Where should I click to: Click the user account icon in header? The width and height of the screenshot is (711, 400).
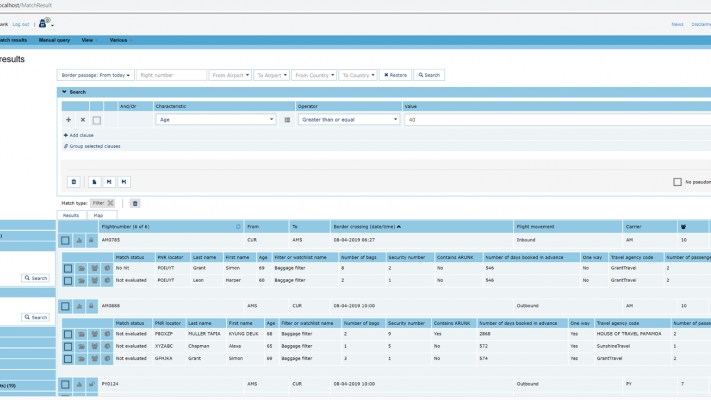[x=44, y=23]
